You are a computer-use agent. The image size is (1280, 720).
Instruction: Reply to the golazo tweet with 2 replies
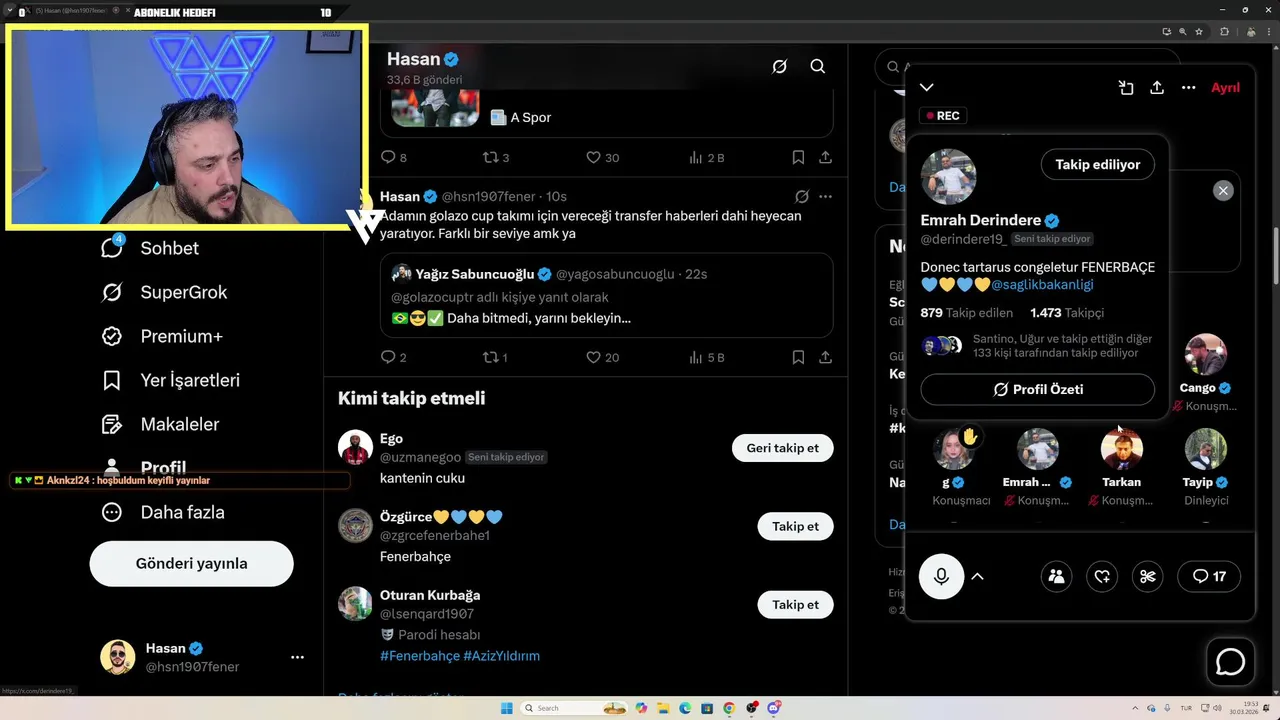[x=394, y=357]
